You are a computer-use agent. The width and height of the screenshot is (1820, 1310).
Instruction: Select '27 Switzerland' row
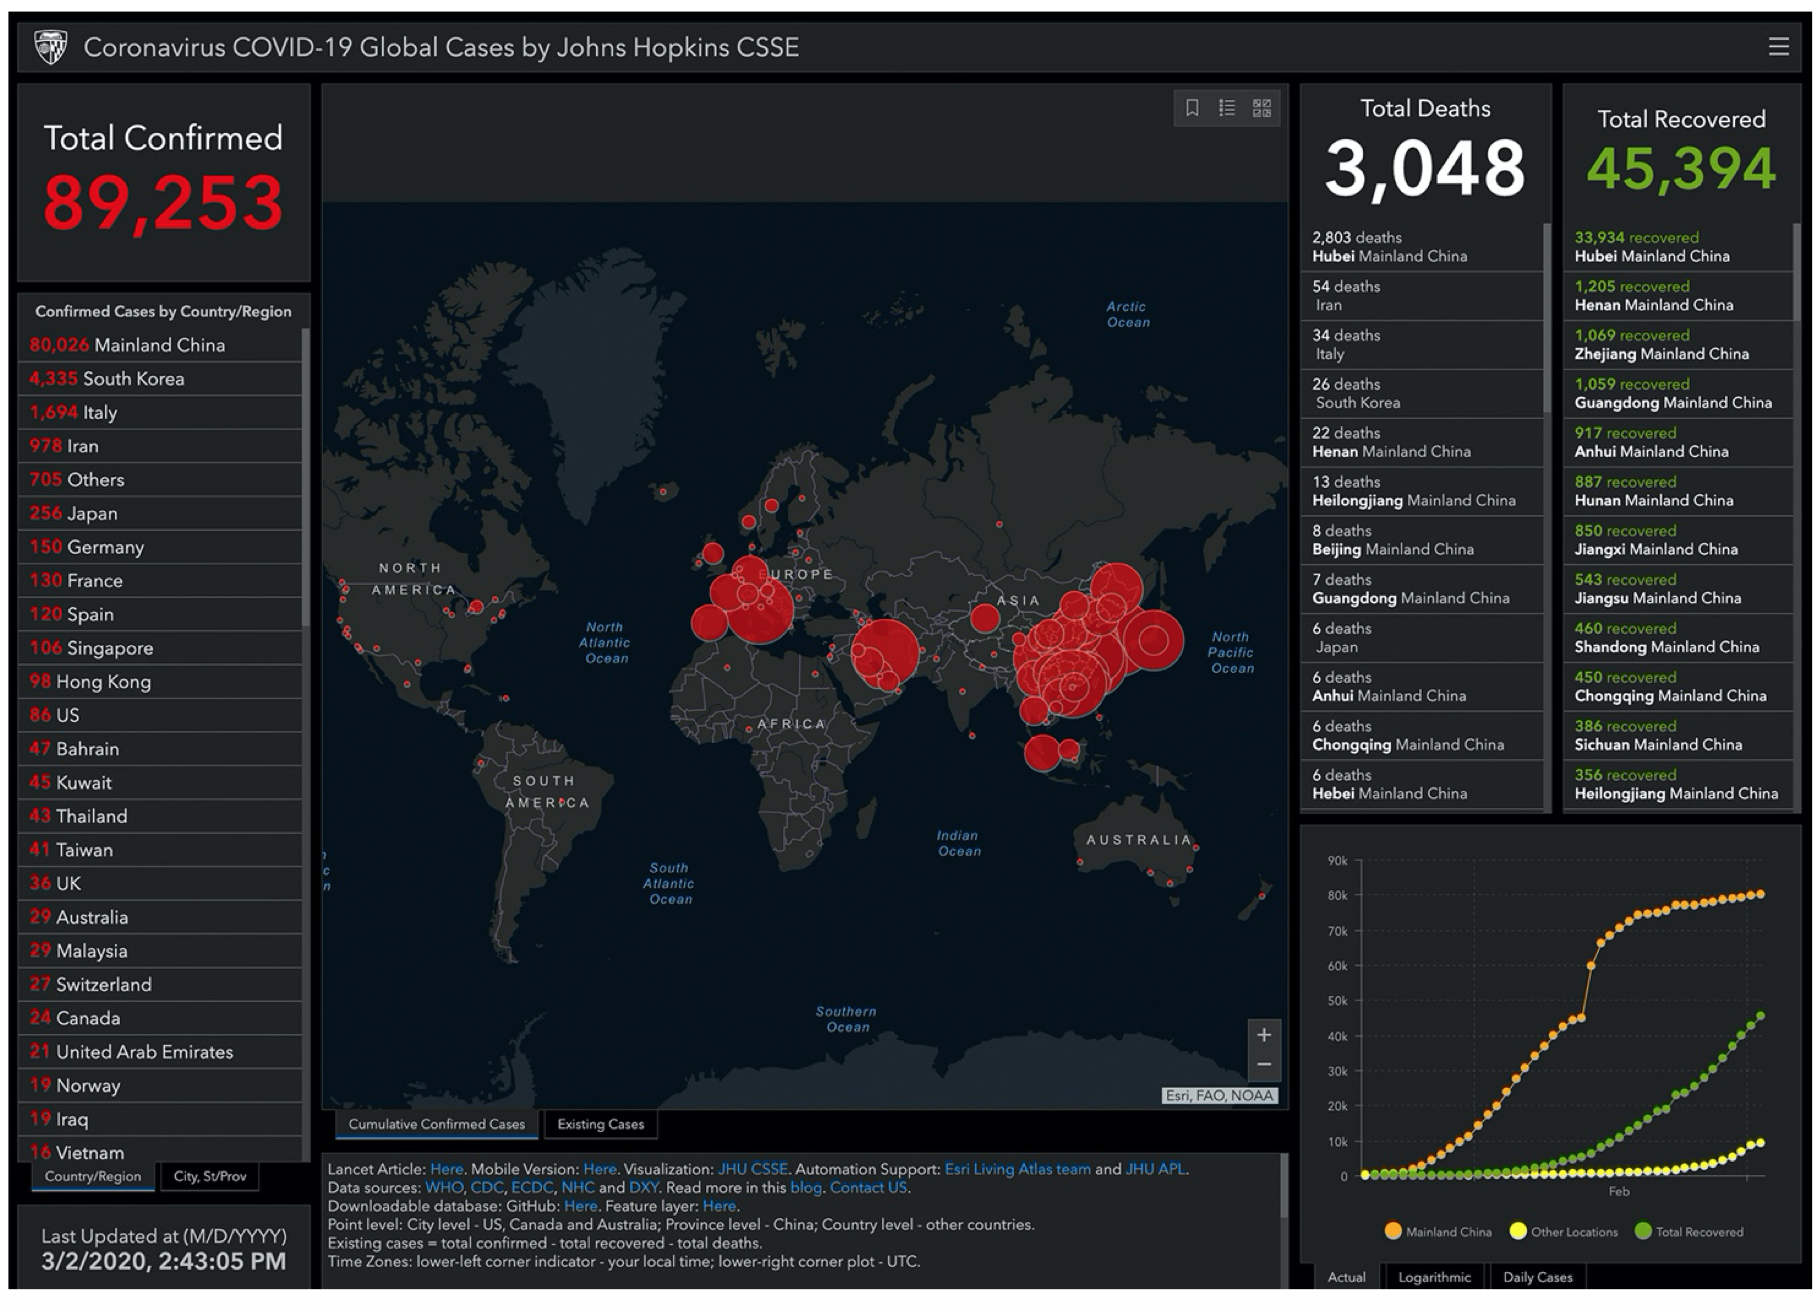(160, 985)
